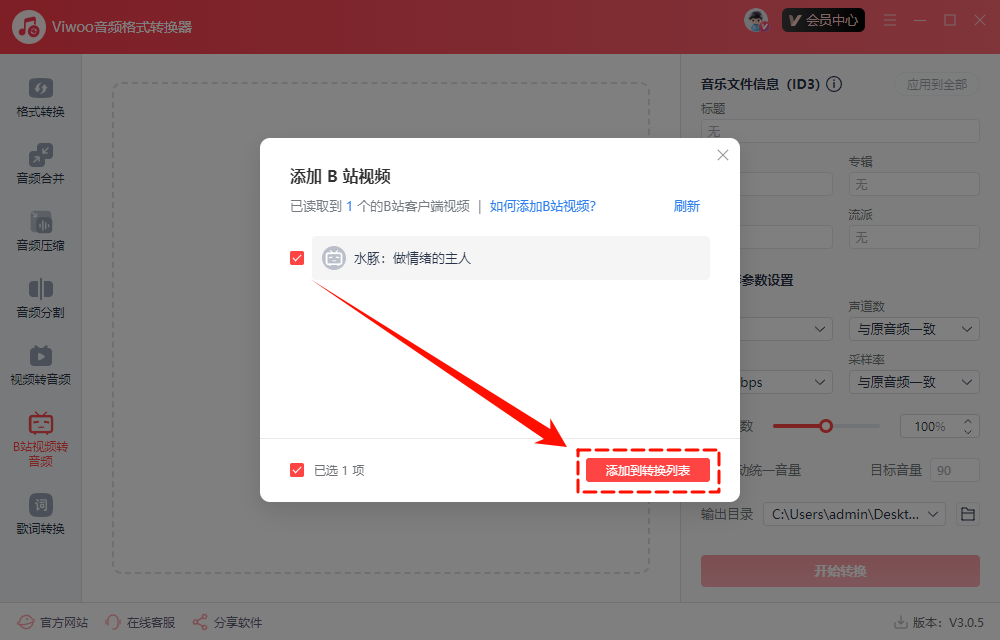Open the output folder browse icon
Screen dimensions: 1000x640
point(966,513)
